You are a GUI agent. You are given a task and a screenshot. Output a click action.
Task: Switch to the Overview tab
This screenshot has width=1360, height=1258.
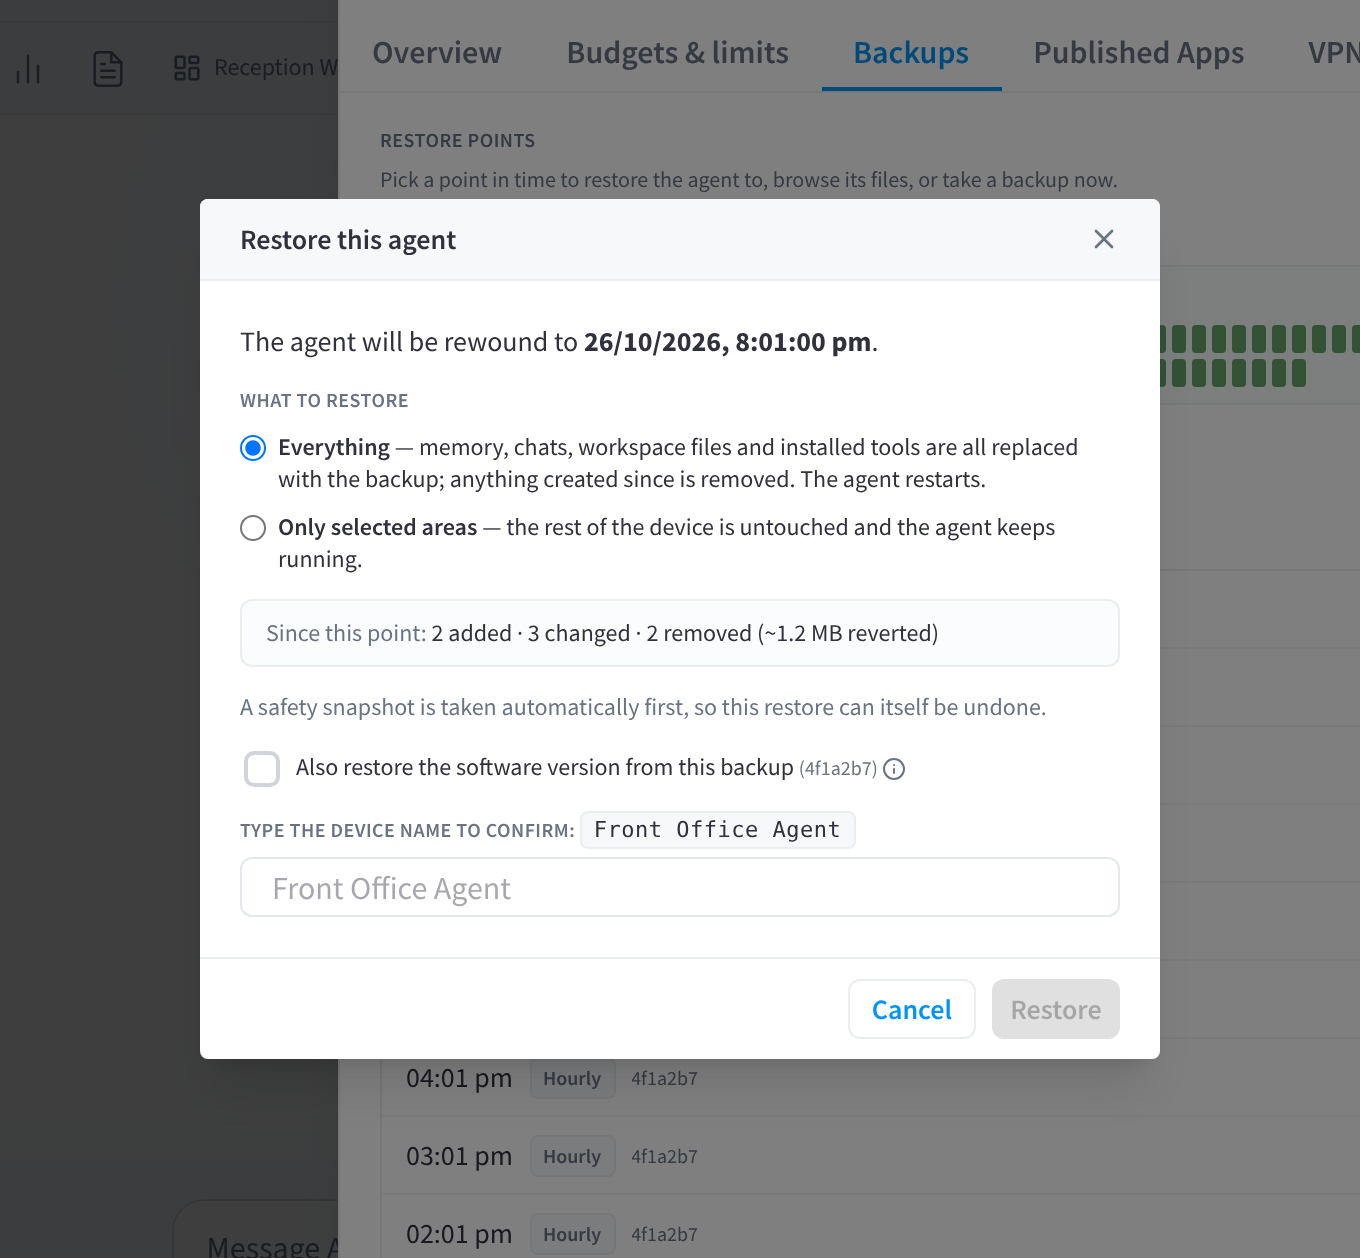click(436, 52)
